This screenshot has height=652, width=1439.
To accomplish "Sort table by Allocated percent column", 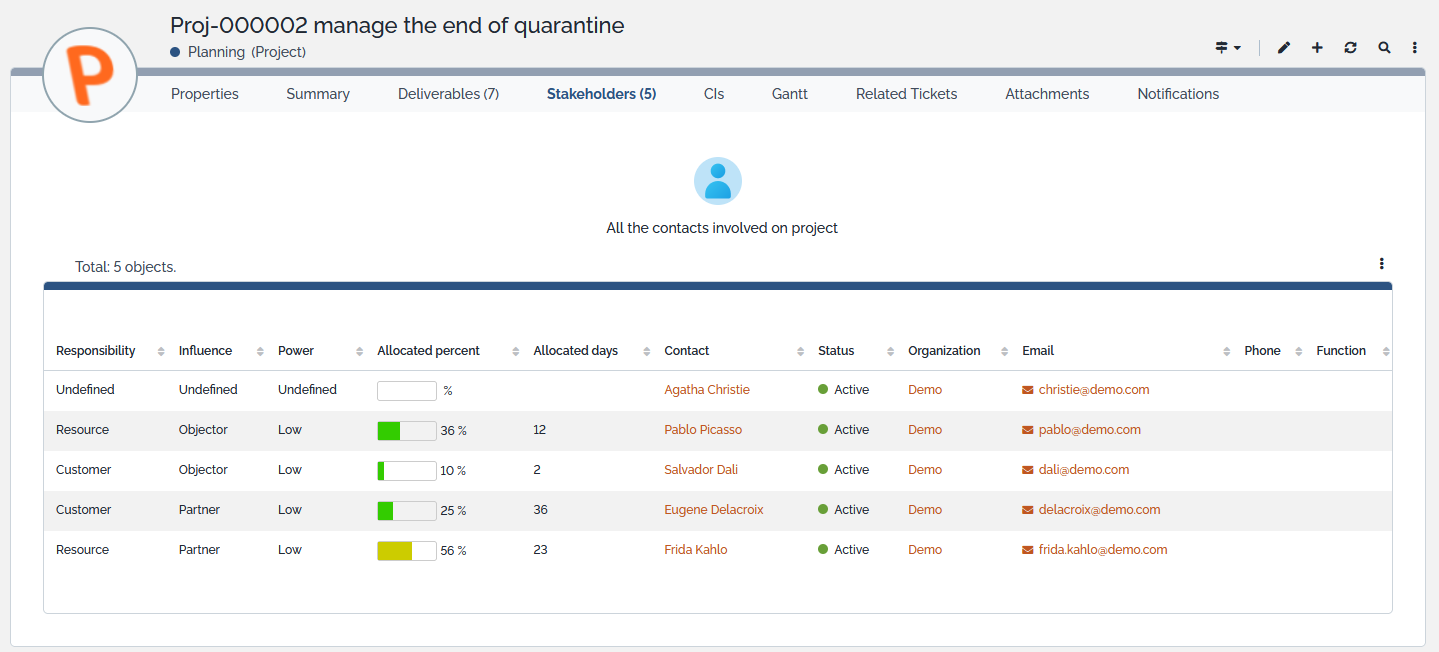I will [428, 351].
